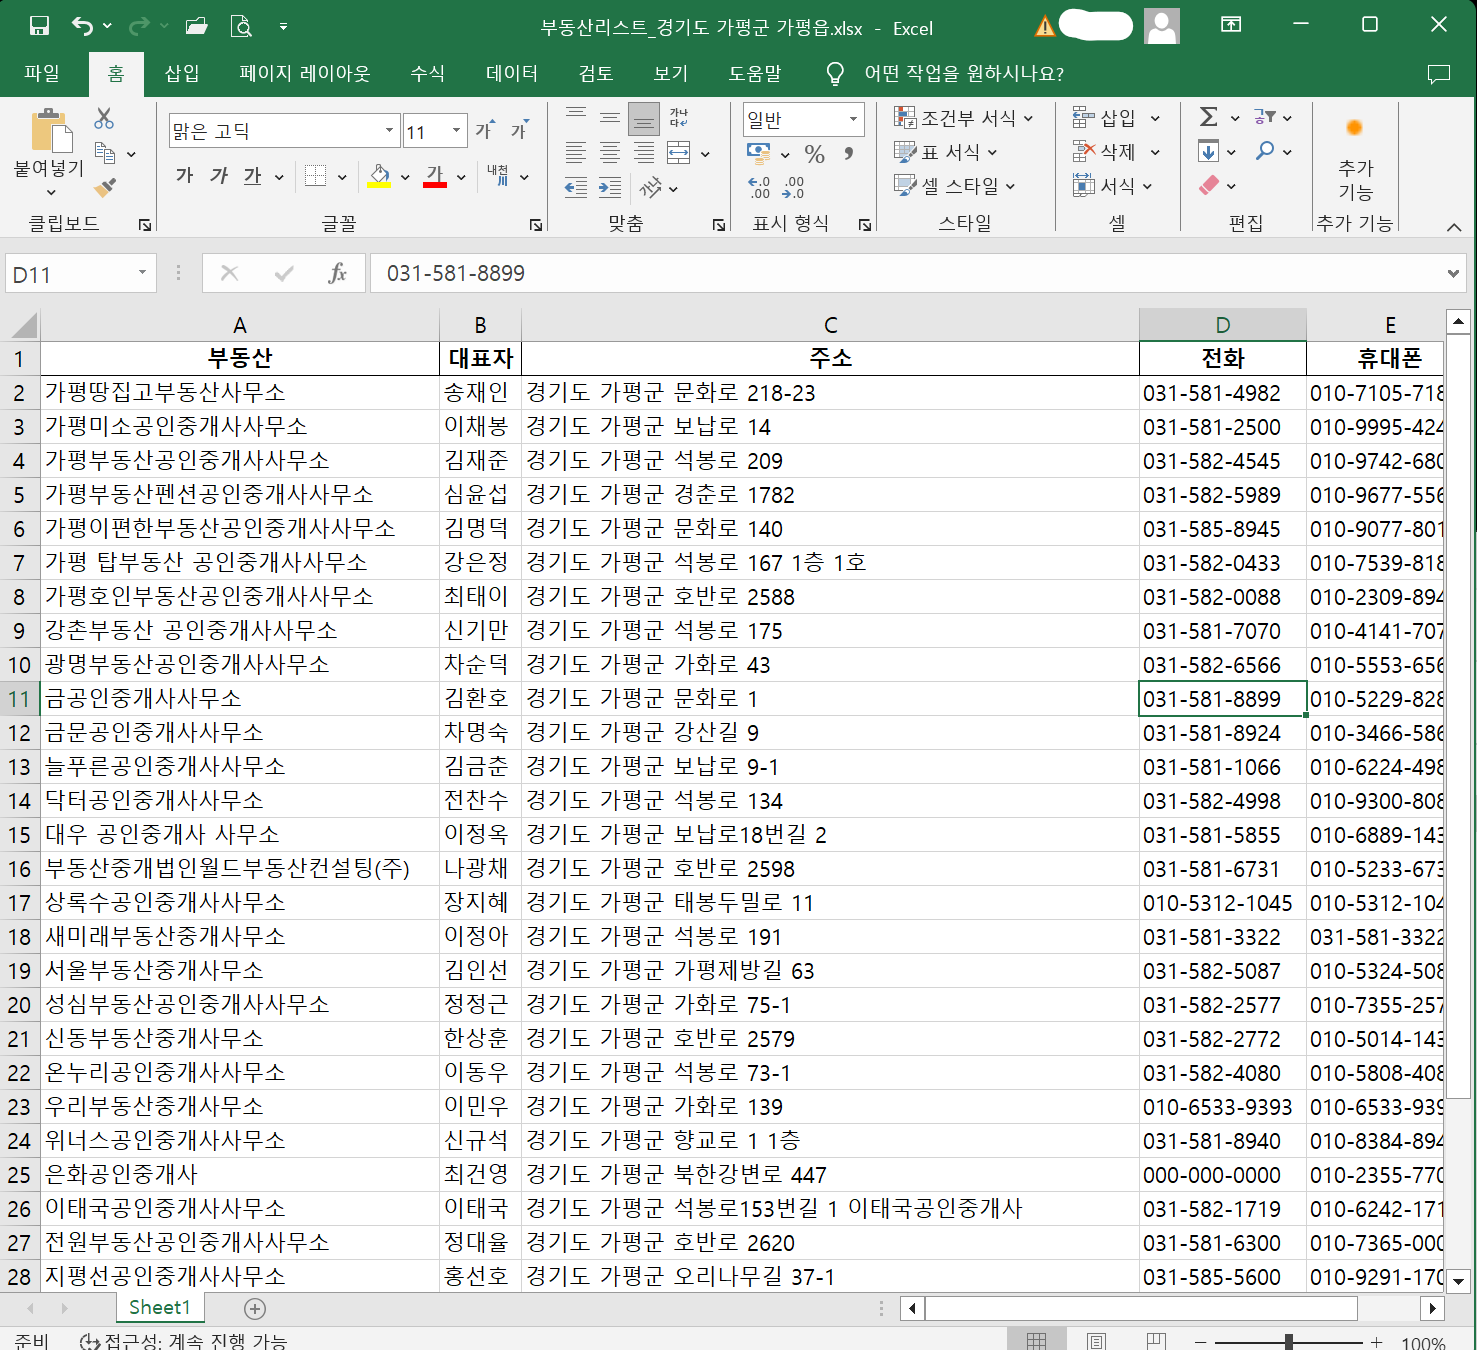Screen dimensions: 1477x1350
Task: Enable wrap text (자동 줄 바꿈)
Action: (678, 117)
